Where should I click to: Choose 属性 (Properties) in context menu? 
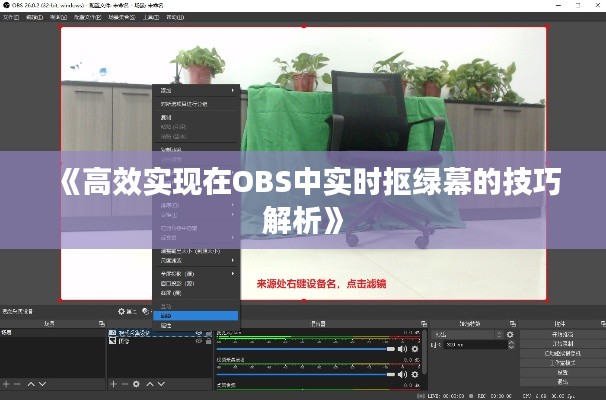coord(196,325)
